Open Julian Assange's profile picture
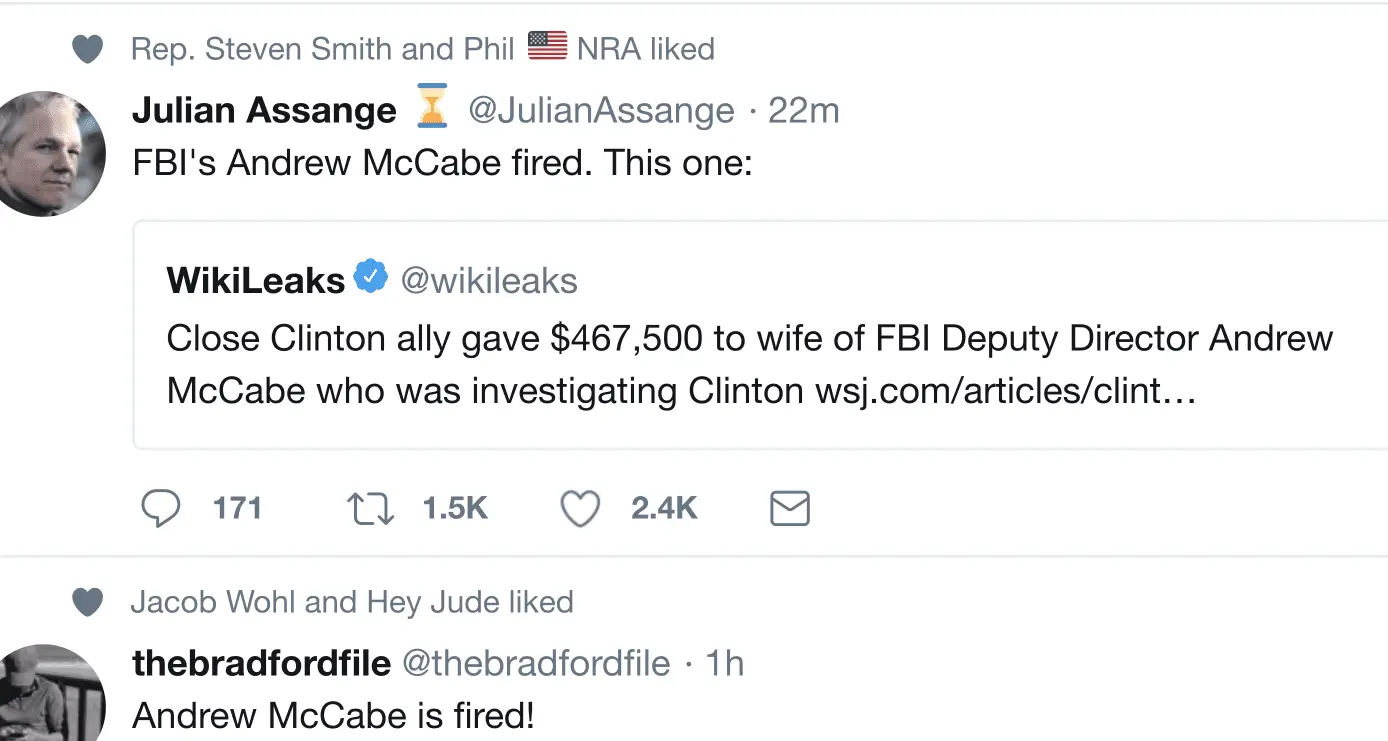The height and width of the screenshot is (741, 1388). 50,154
